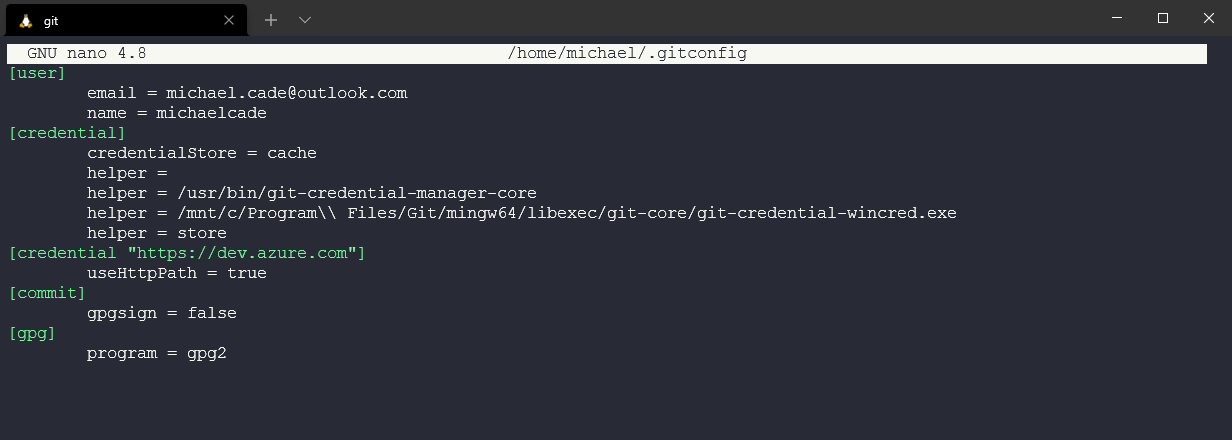The width and height of the screenshot is (1232, 440).
Task: Close the git tab
Action: (229, 20)
